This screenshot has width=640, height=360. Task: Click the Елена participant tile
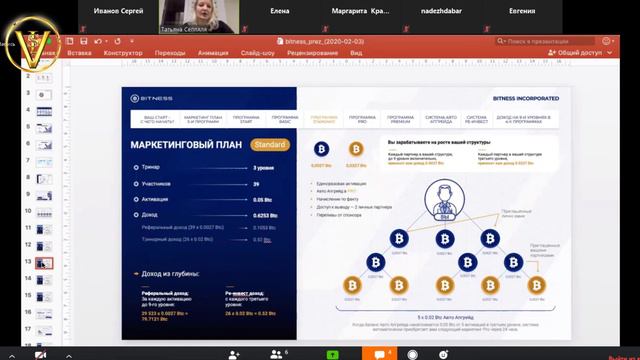[x=280, y=17]
